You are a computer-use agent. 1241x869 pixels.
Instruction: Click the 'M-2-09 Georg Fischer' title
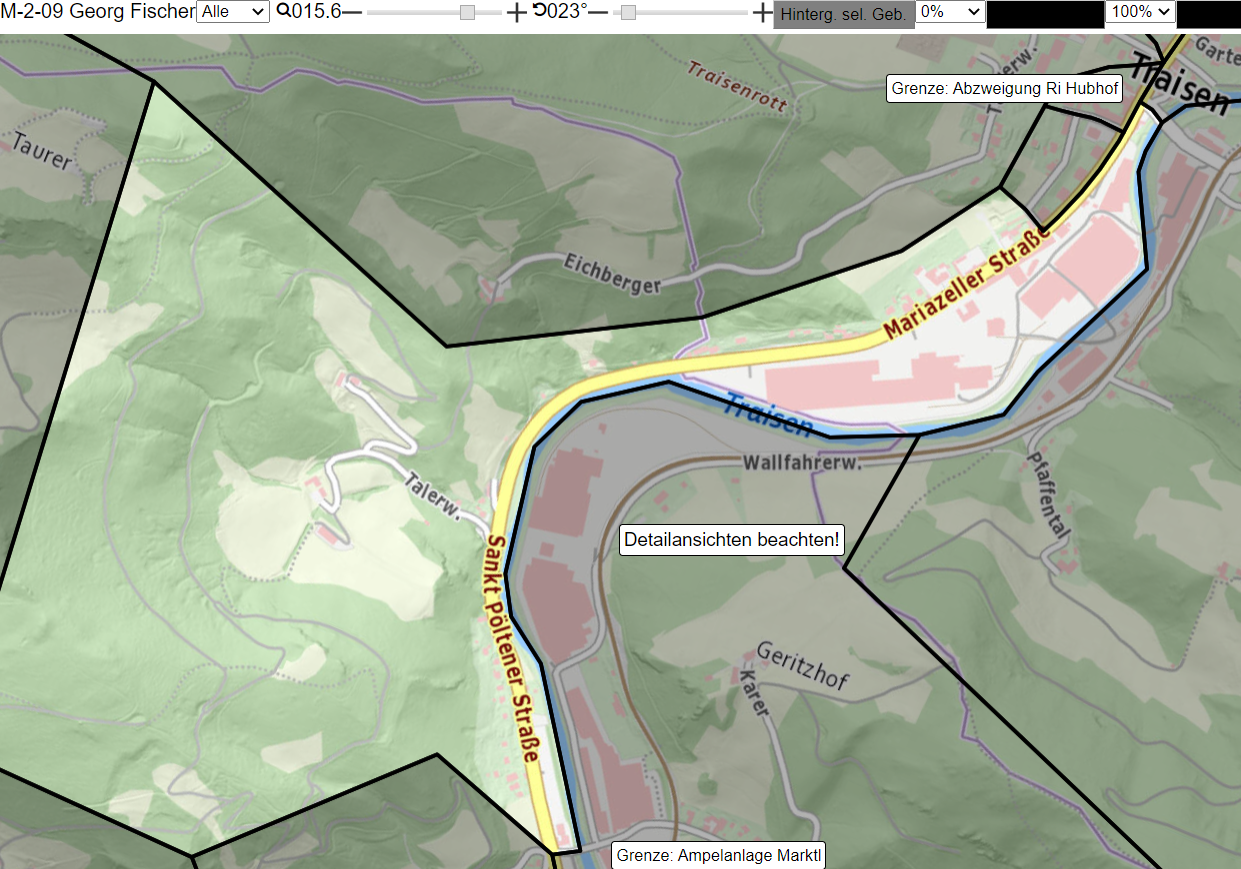point(98,12)
